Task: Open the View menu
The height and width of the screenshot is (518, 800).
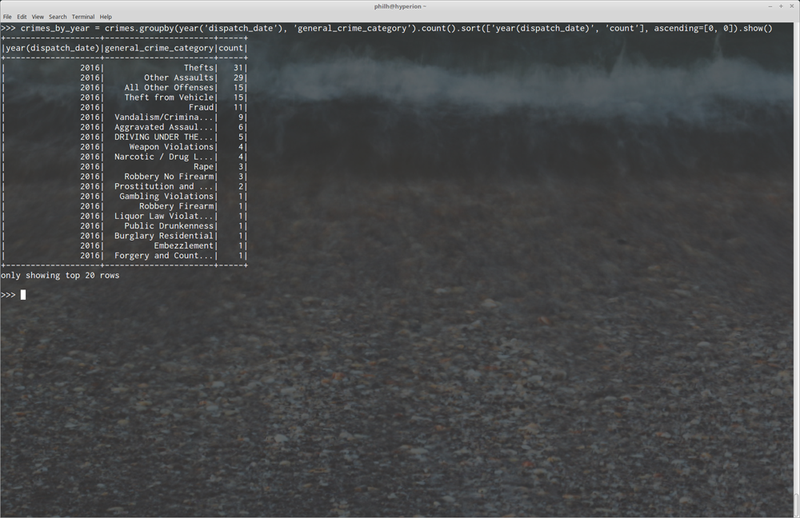Action: [x=38, y=17]
